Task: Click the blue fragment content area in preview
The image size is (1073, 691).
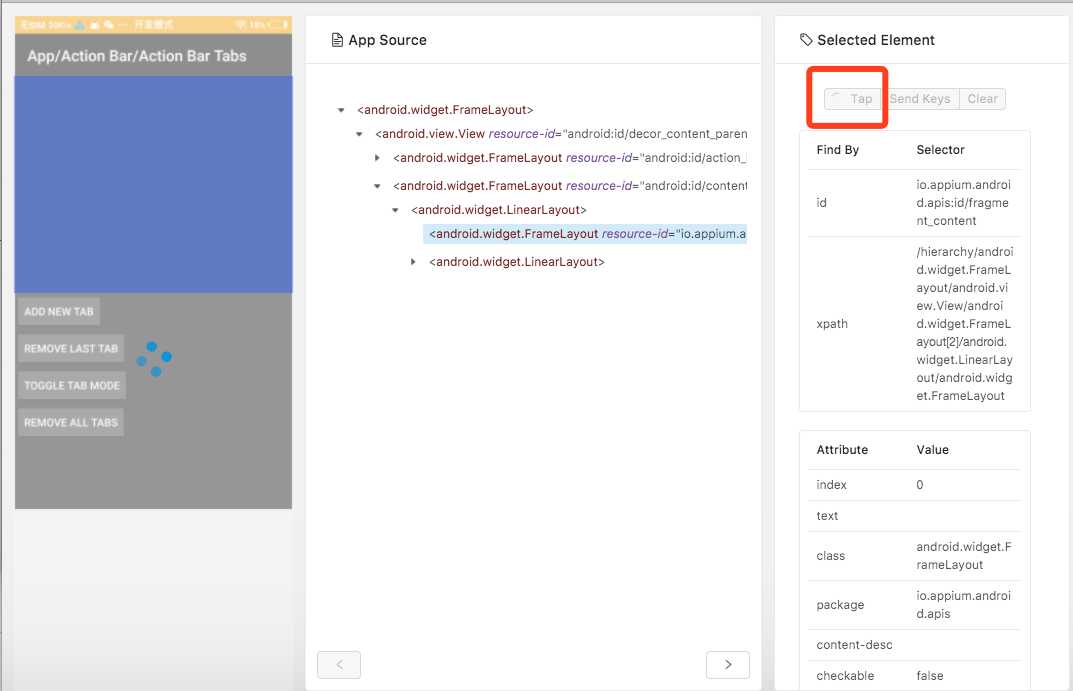Action: tap(153, 185)
